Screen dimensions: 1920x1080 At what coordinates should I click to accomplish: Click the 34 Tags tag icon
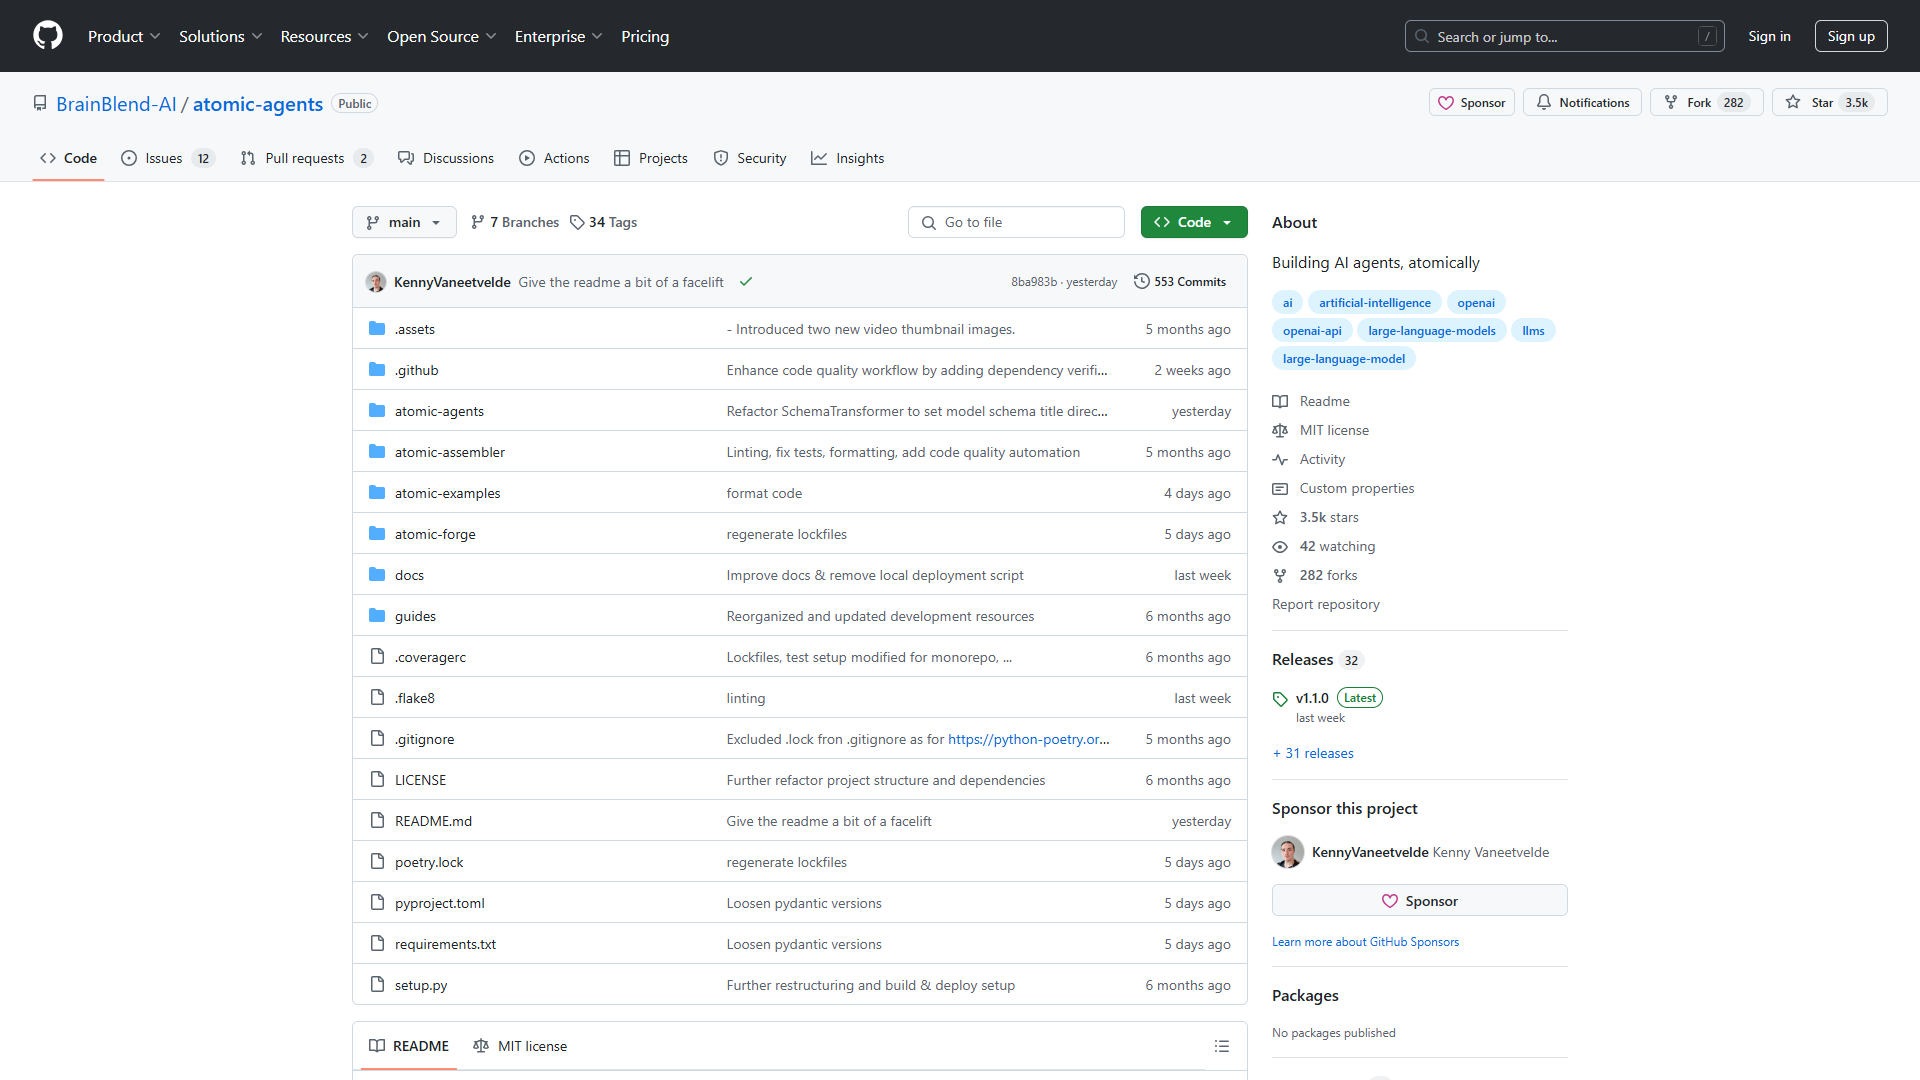coord(577,222)
